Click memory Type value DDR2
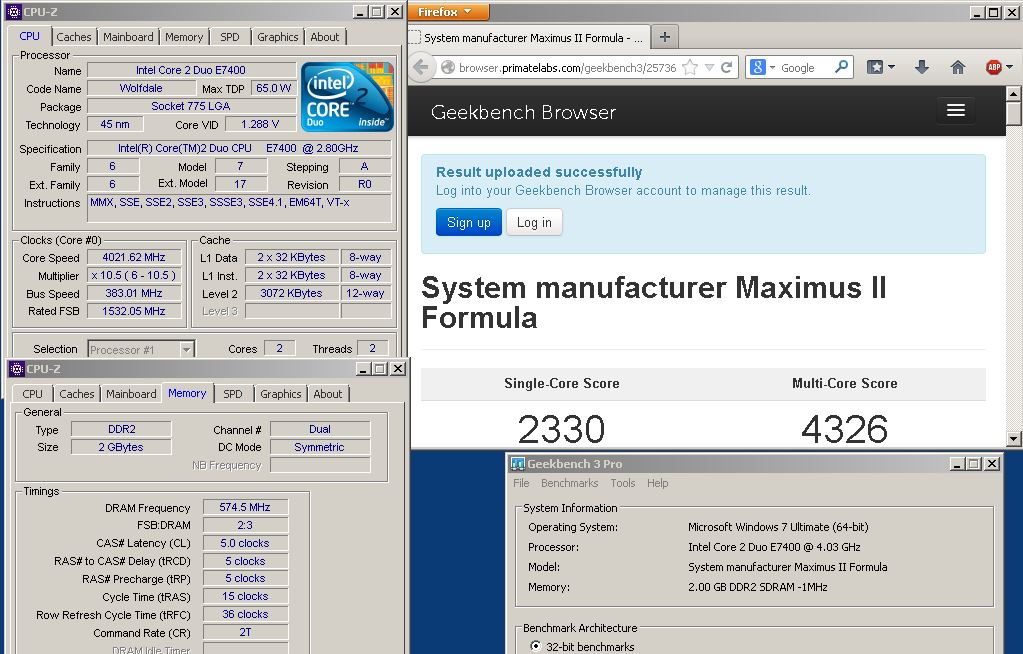This screenshot has height=654, width=1023. 121,429
